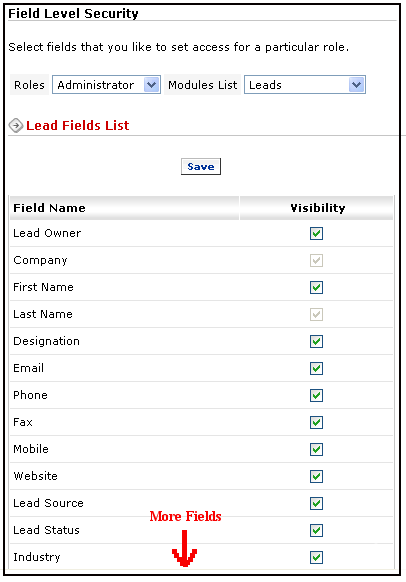
Task: Click the Save button
Action: 201,166
